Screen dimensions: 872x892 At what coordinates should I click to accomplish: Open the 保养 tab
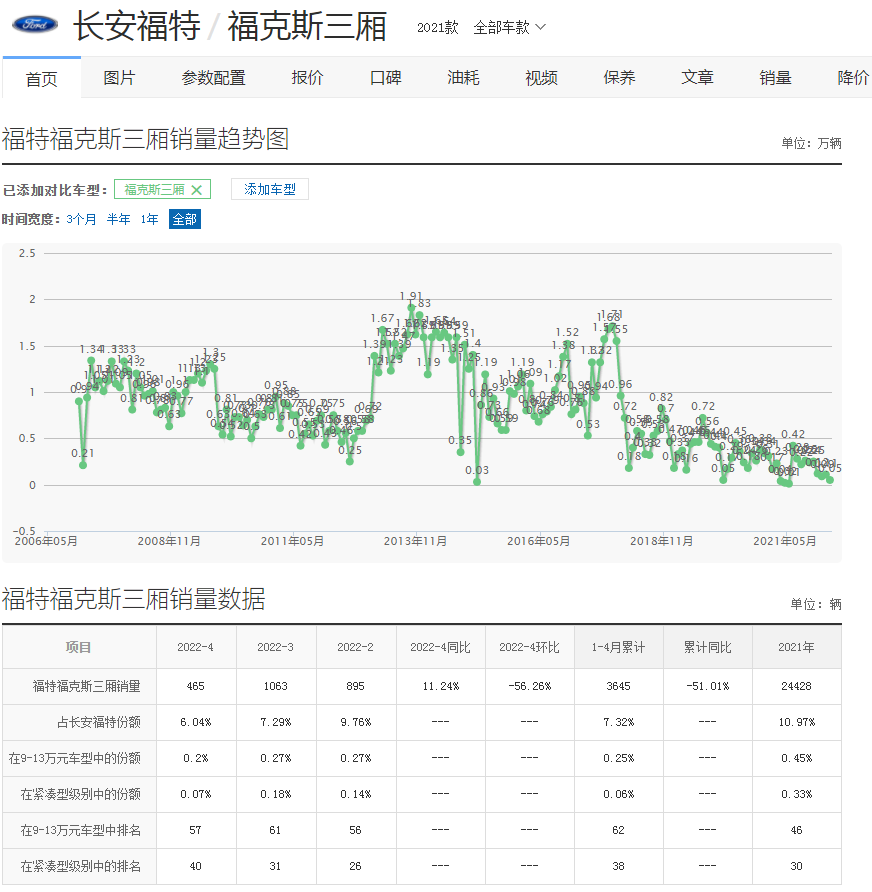click(619, 78)
